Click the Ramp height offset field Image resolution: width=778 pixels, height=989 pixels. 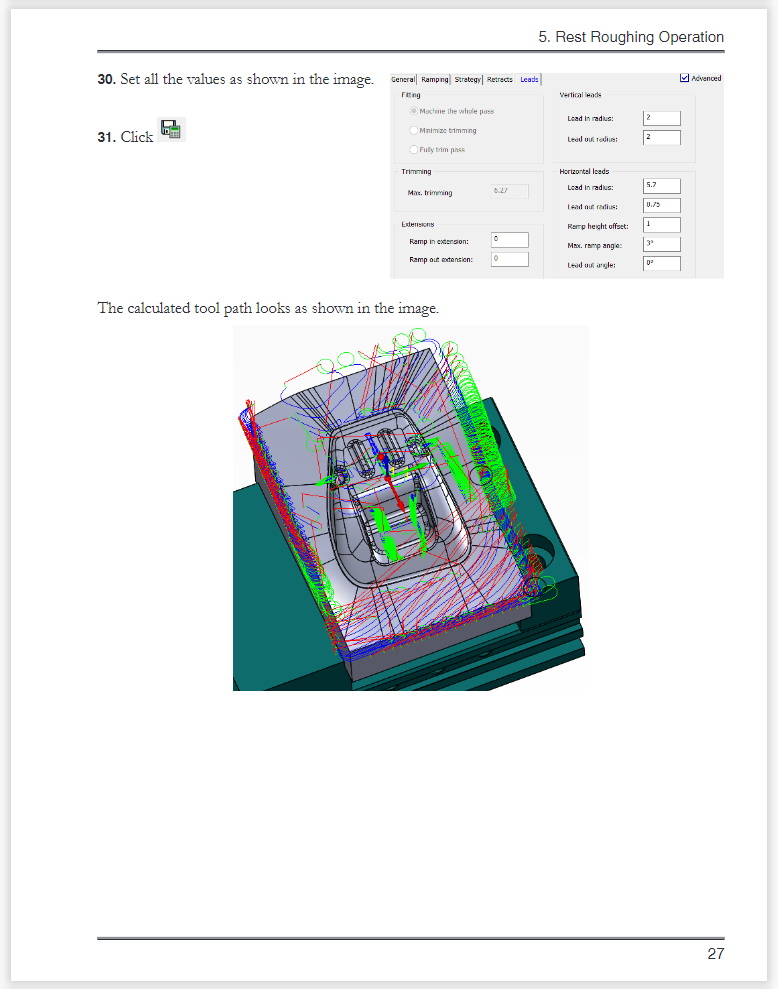pos(661,225)
